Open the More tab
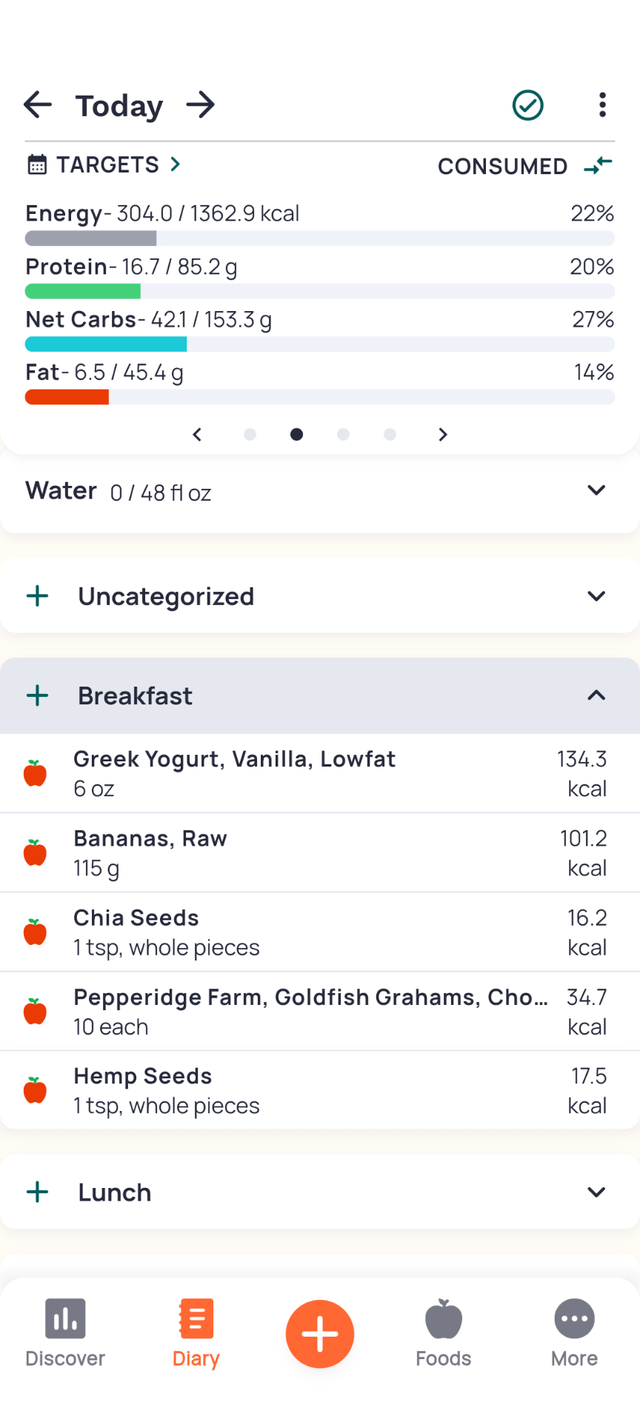Screen dimensions: 640x1422 coord(574,1333)
